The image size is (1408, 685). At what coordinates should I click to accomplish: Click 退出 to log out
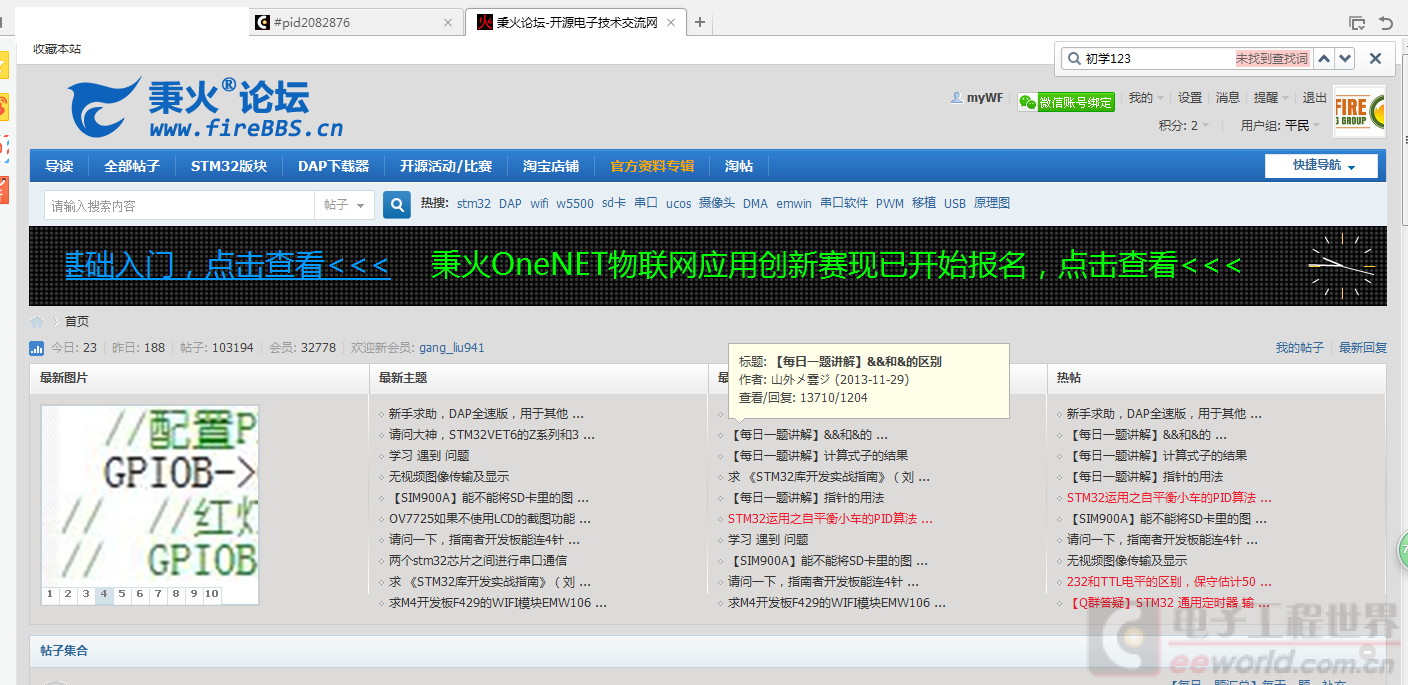tap(1315, 98)
